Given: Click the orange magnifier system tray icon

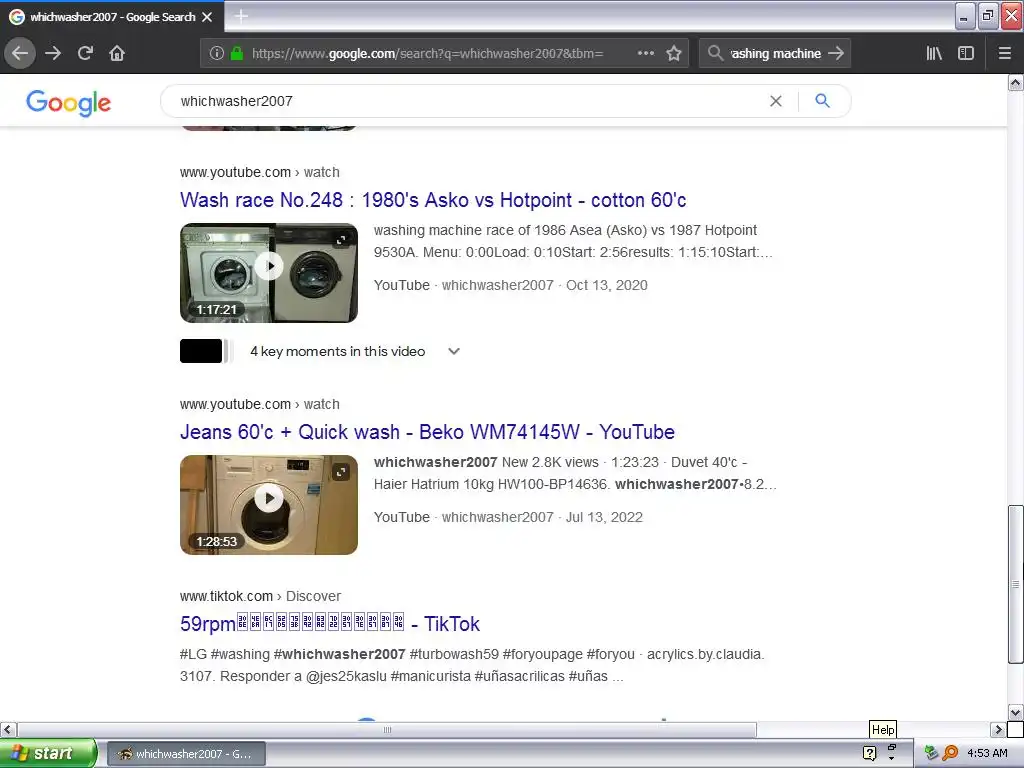Looking at the screenshot, I should click(950, 753).
